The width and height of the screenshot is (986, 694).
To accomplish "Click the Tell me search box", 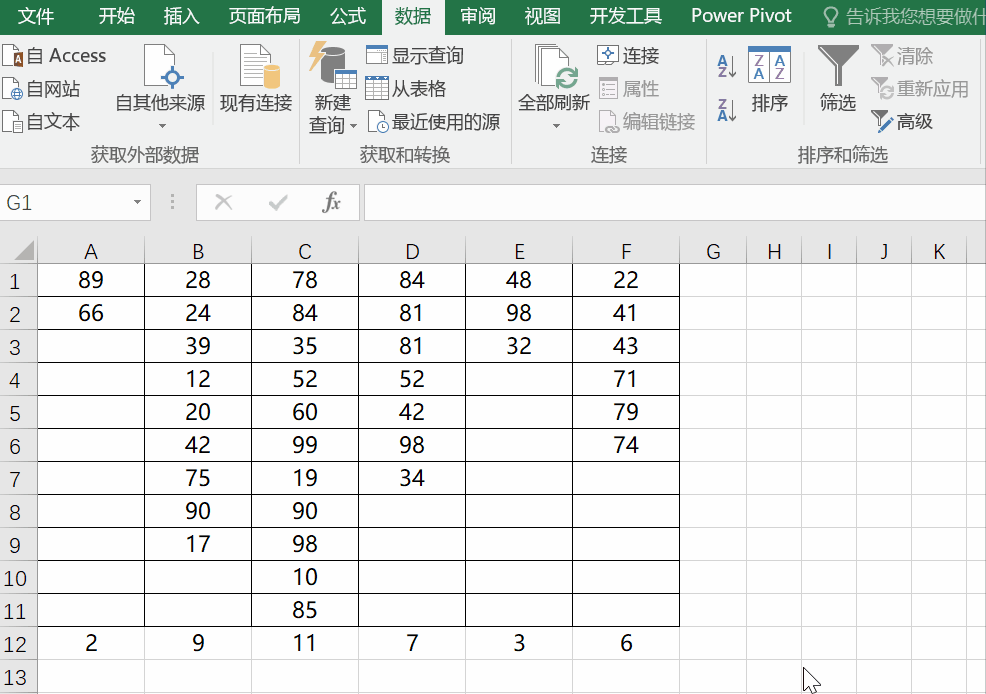I will point(904,16).
